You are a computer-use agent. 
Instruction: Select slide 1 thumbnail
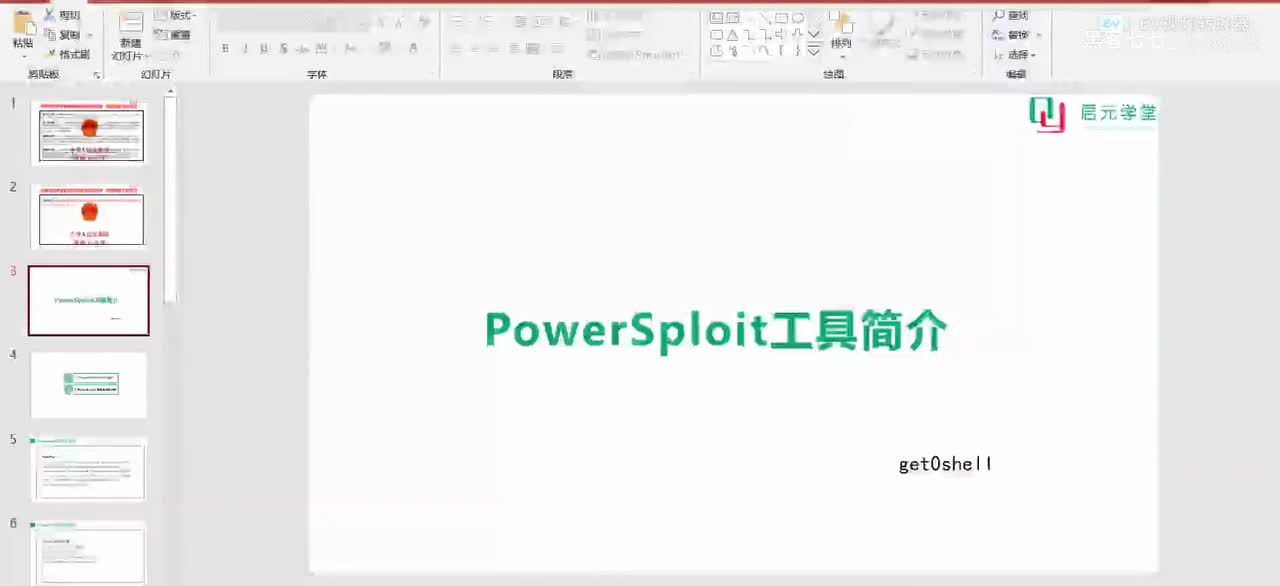(90, 133)
